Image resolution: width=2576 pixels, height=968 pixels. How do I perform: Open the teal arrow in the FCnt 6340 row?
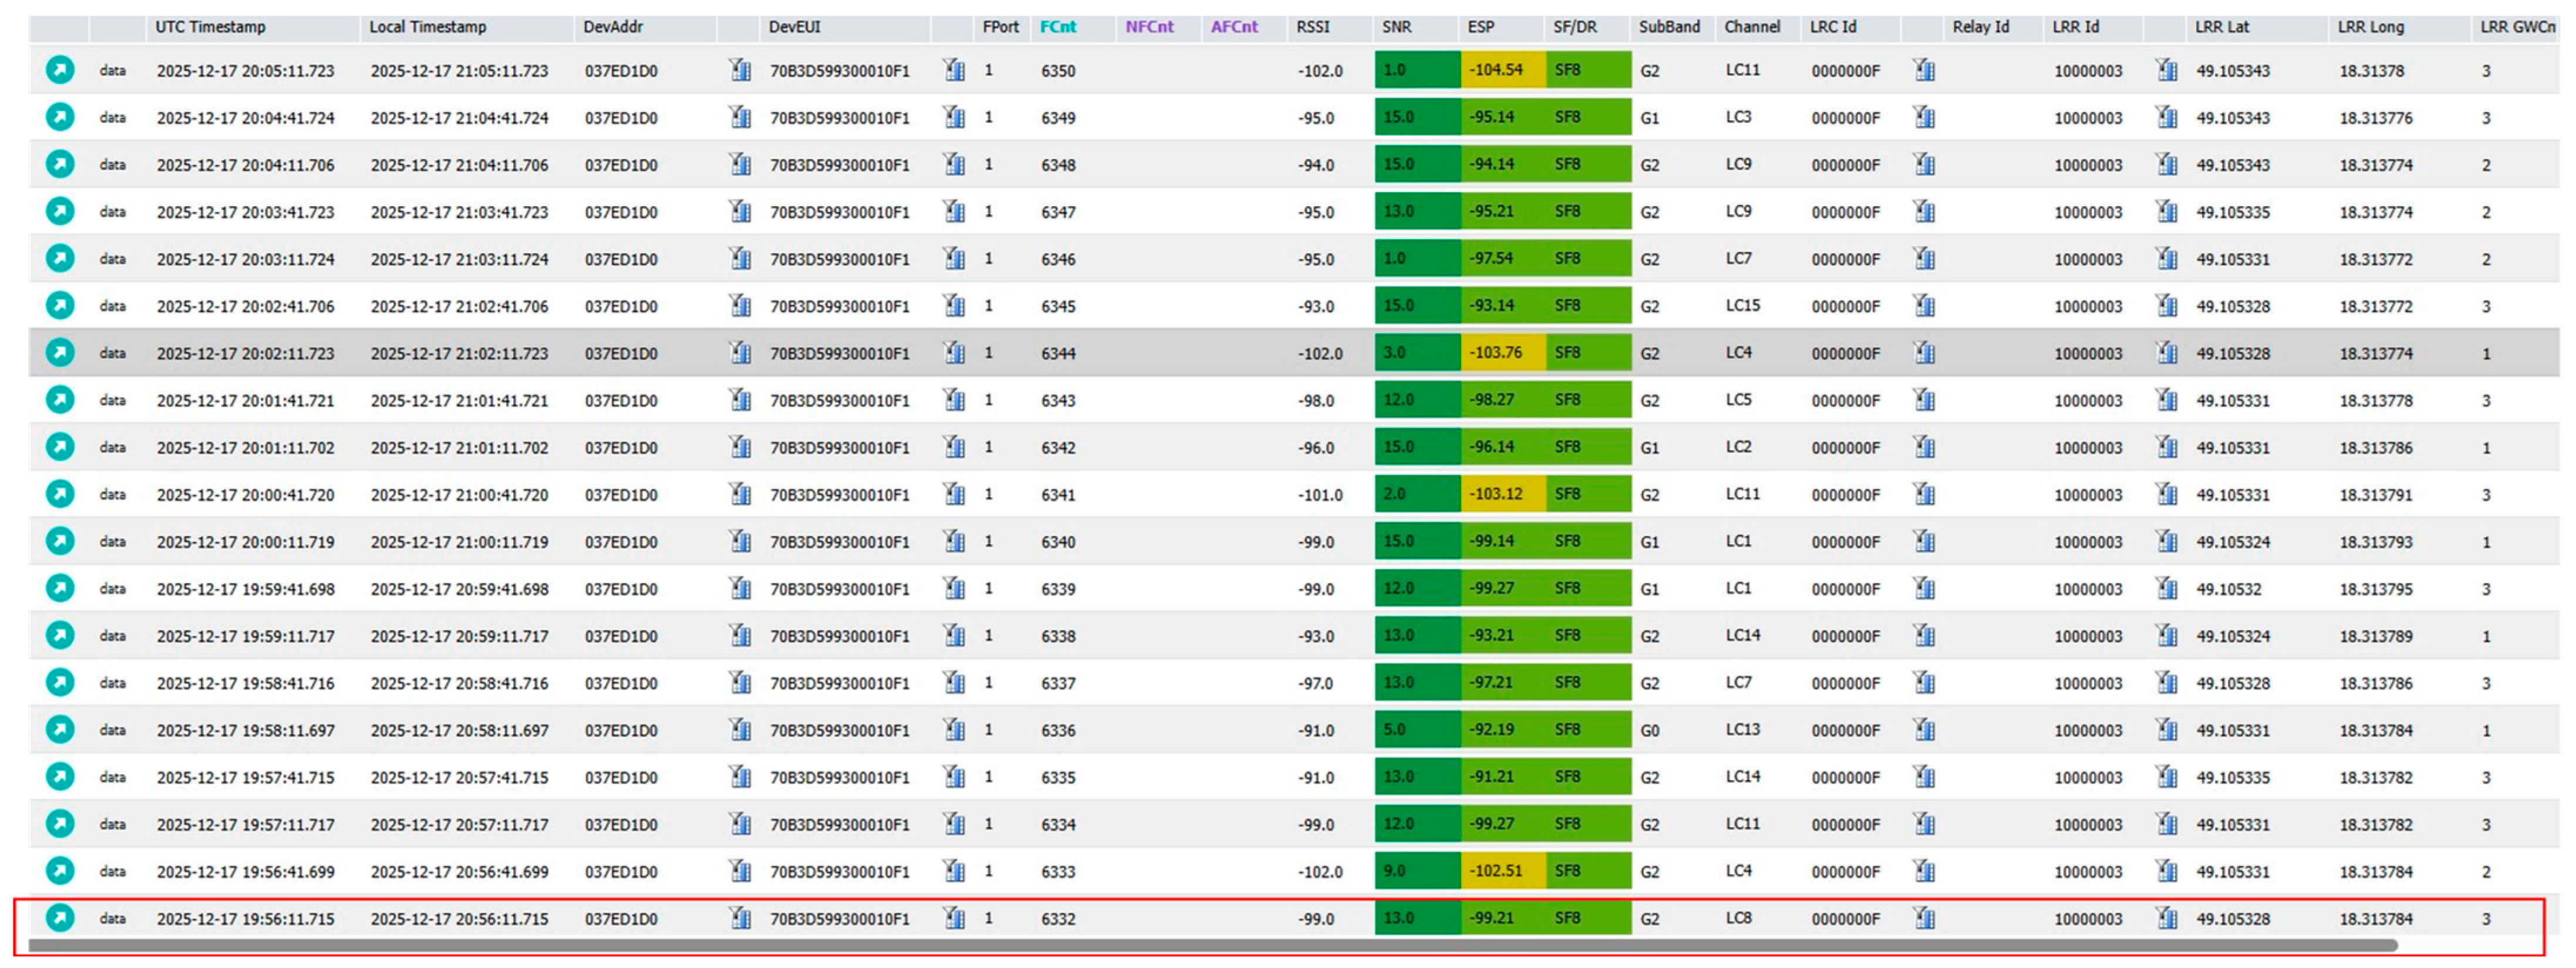tap(60, 541)
